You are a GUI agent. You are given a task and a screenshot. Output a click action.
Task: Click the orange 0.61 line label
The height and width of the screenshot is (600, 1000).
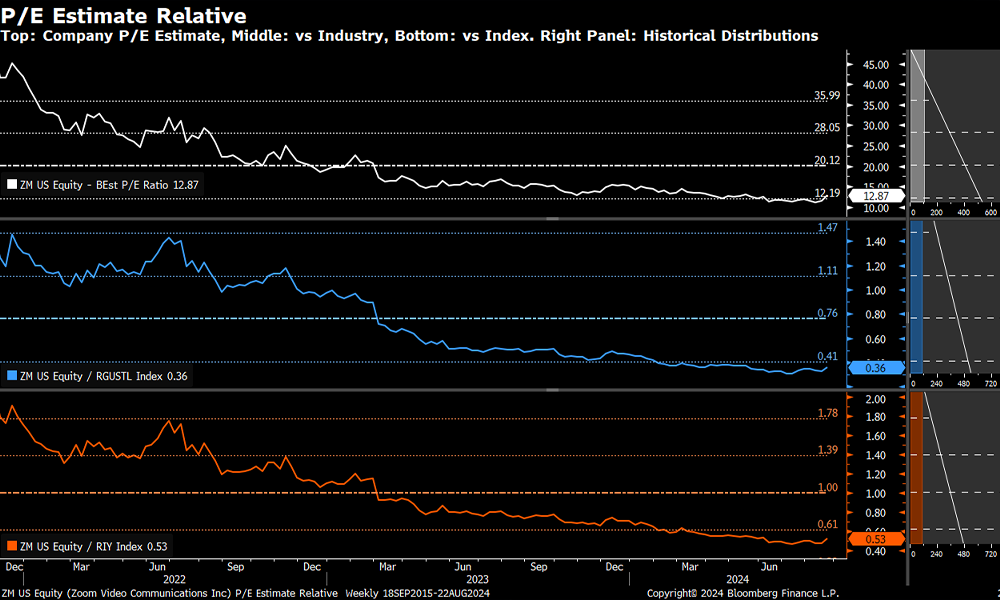pos(828,525)
